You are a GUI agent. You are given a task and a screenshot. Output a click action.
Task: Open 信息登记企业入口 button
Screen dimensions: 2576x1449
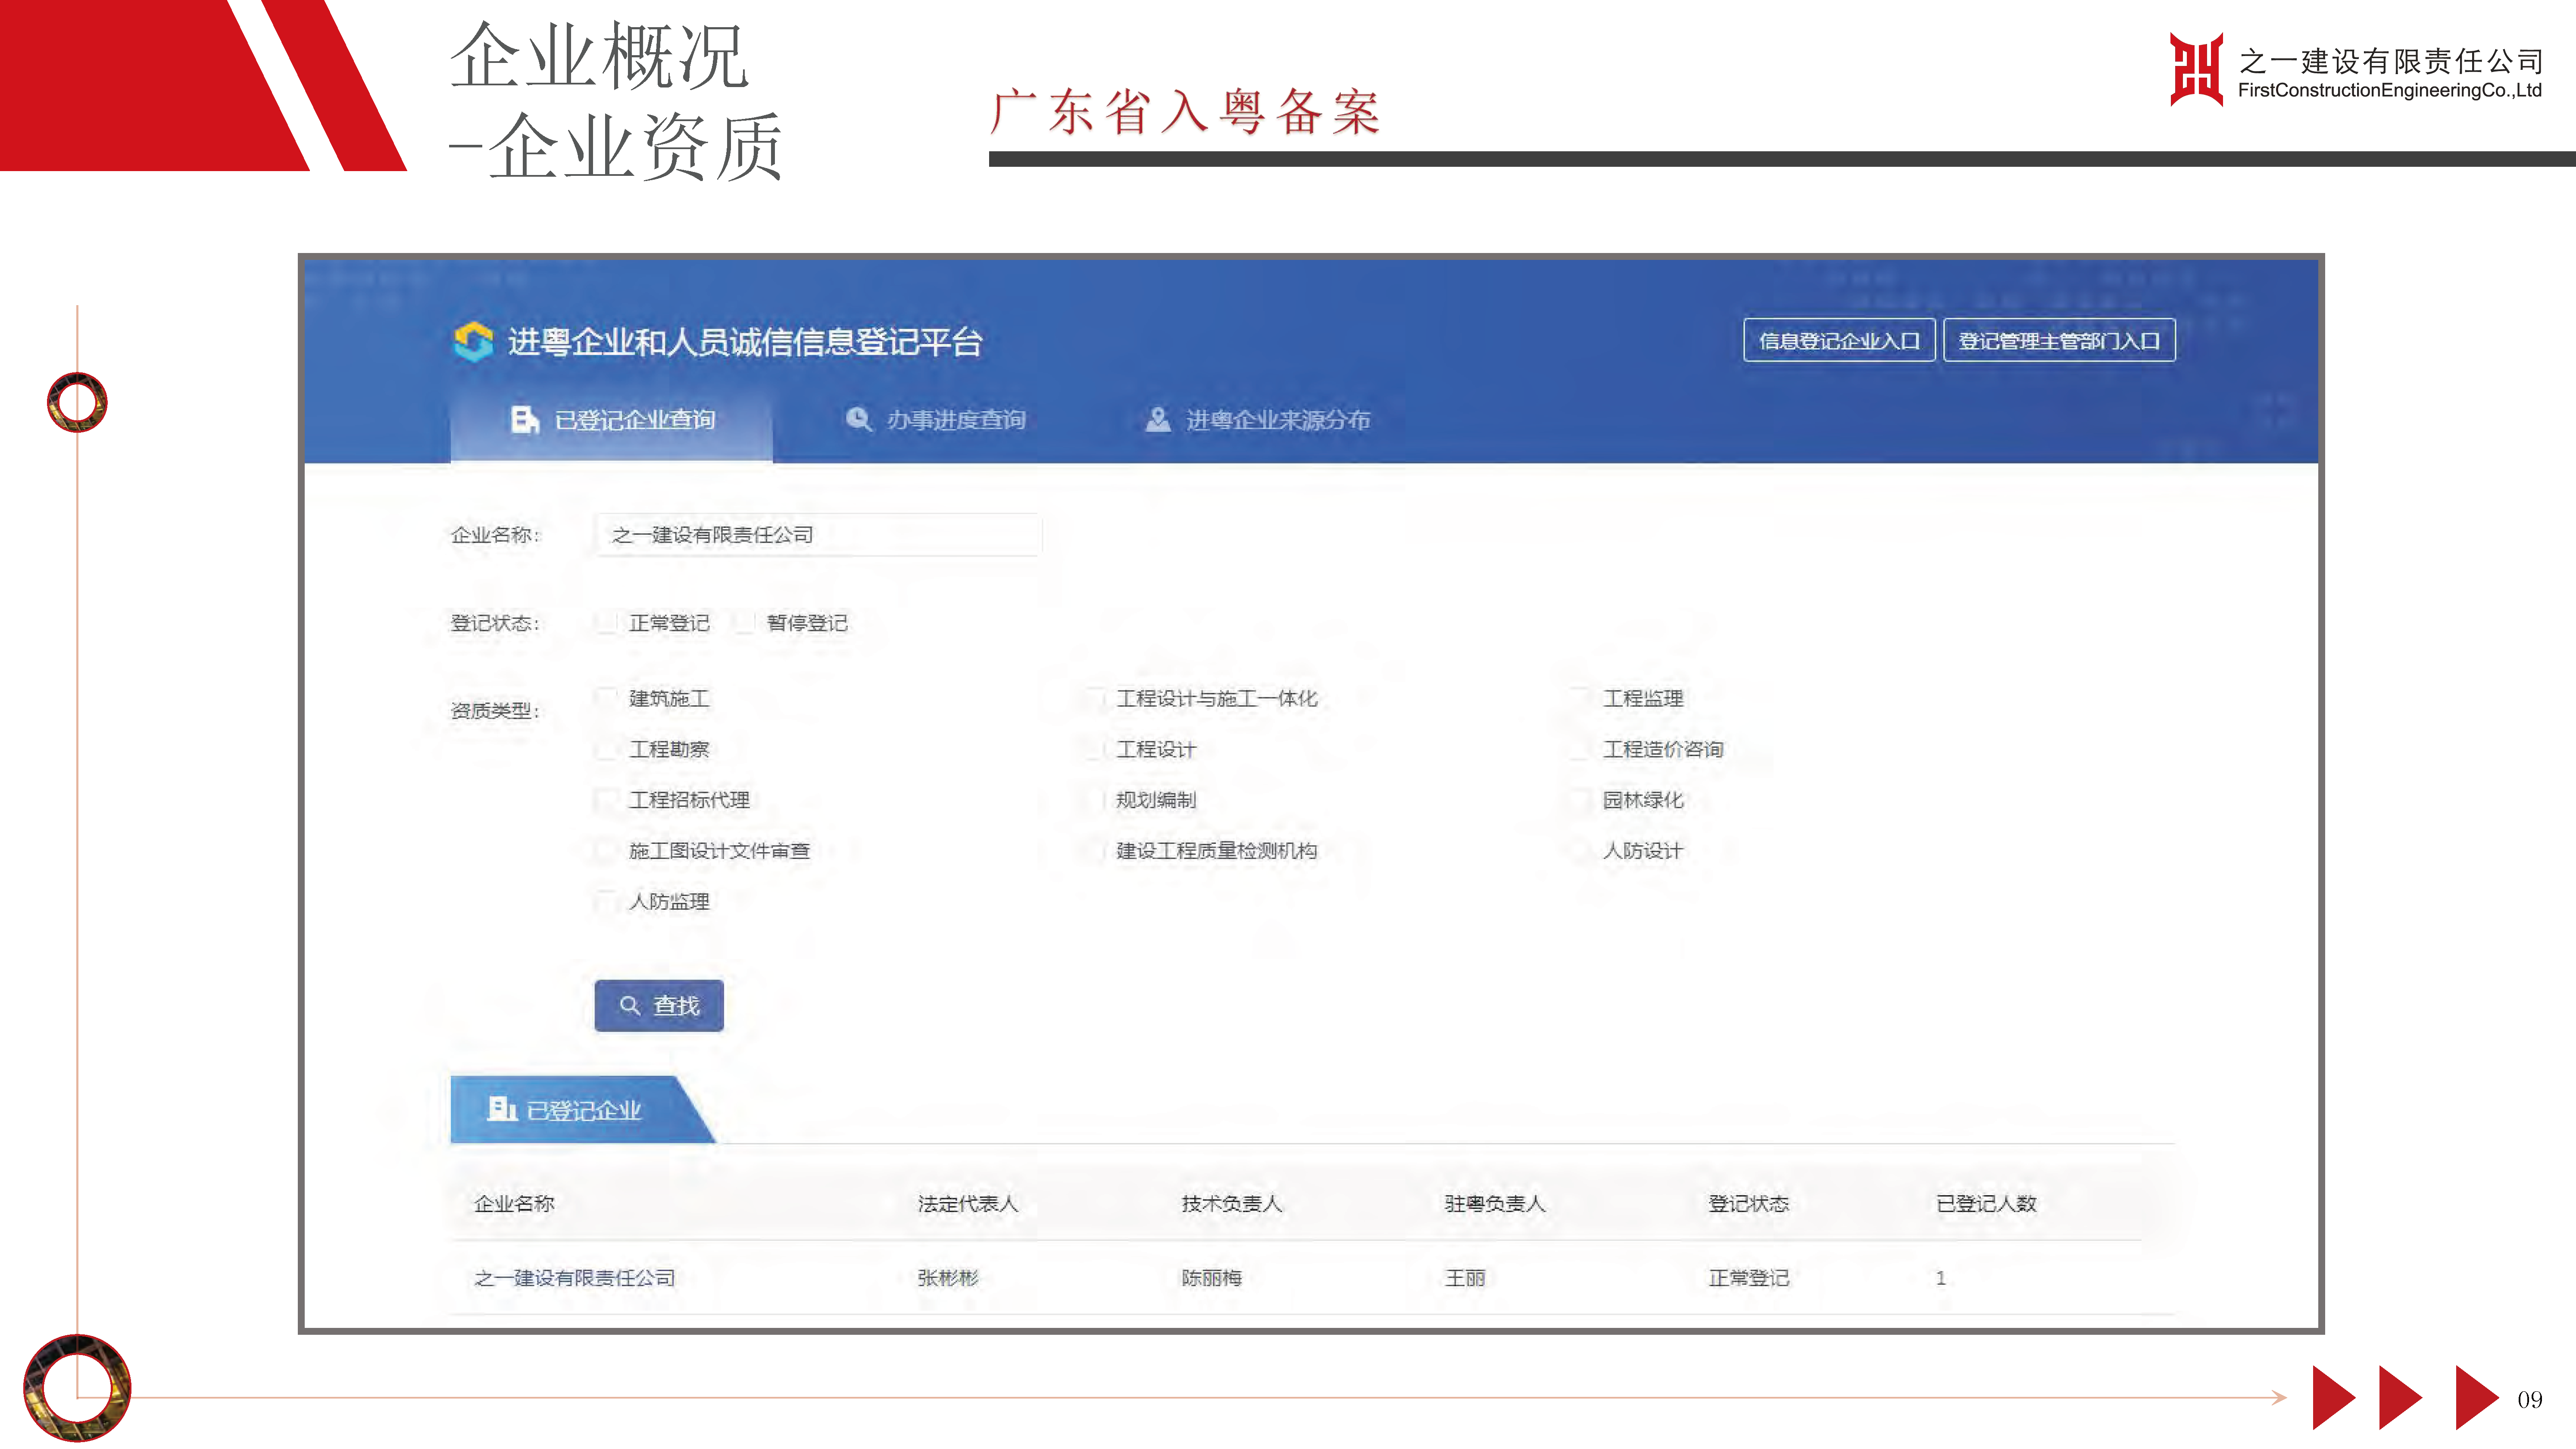pyautogui.click(x=1839, y=340)
